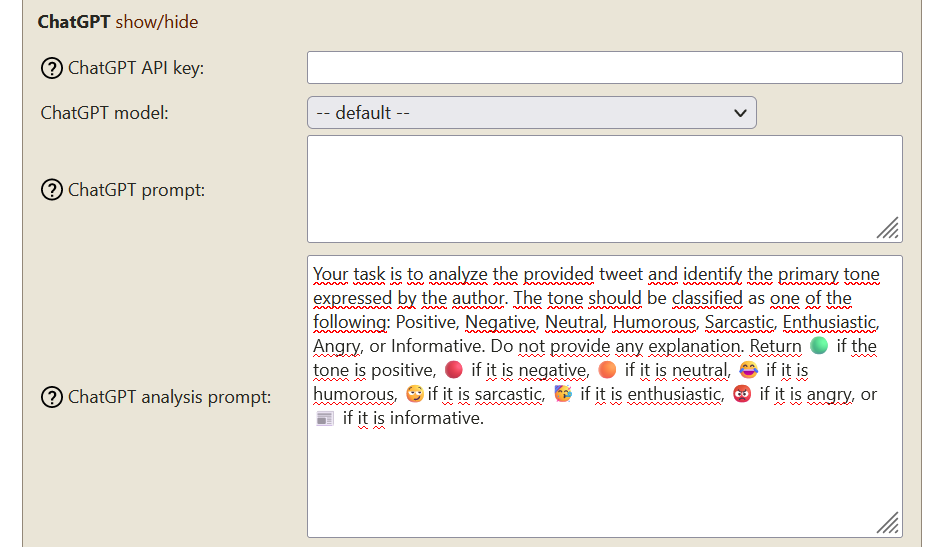Click help icon next to ChatGPT analysis prompt
This screenshot has height=547, width=931.
[x=51, y=398]
